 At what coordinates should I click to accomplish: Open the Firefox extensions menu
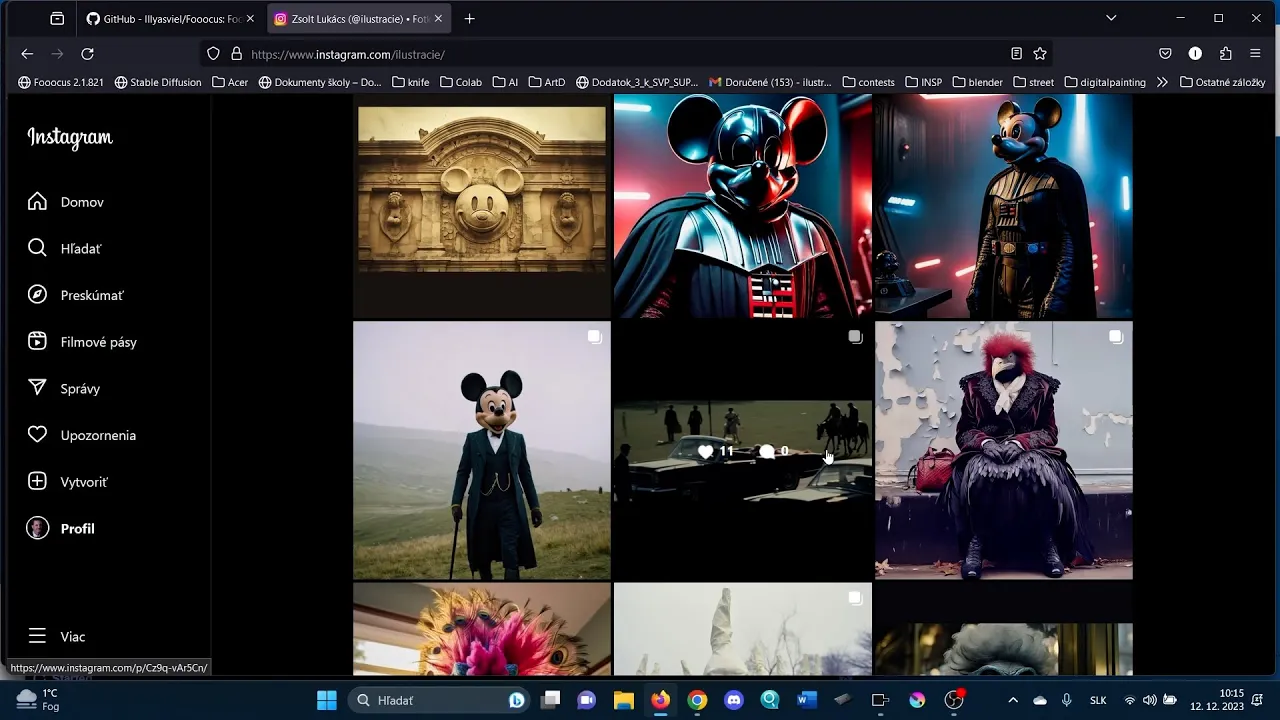click(1225, 54)
